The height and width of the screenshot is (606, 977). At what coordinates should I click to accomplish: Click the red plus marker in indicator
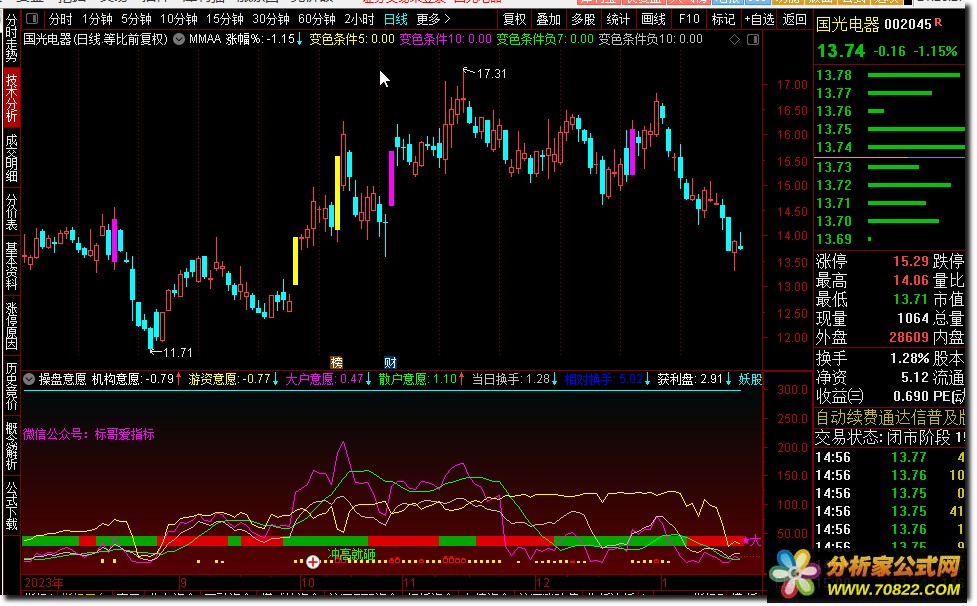coord(313,562)
